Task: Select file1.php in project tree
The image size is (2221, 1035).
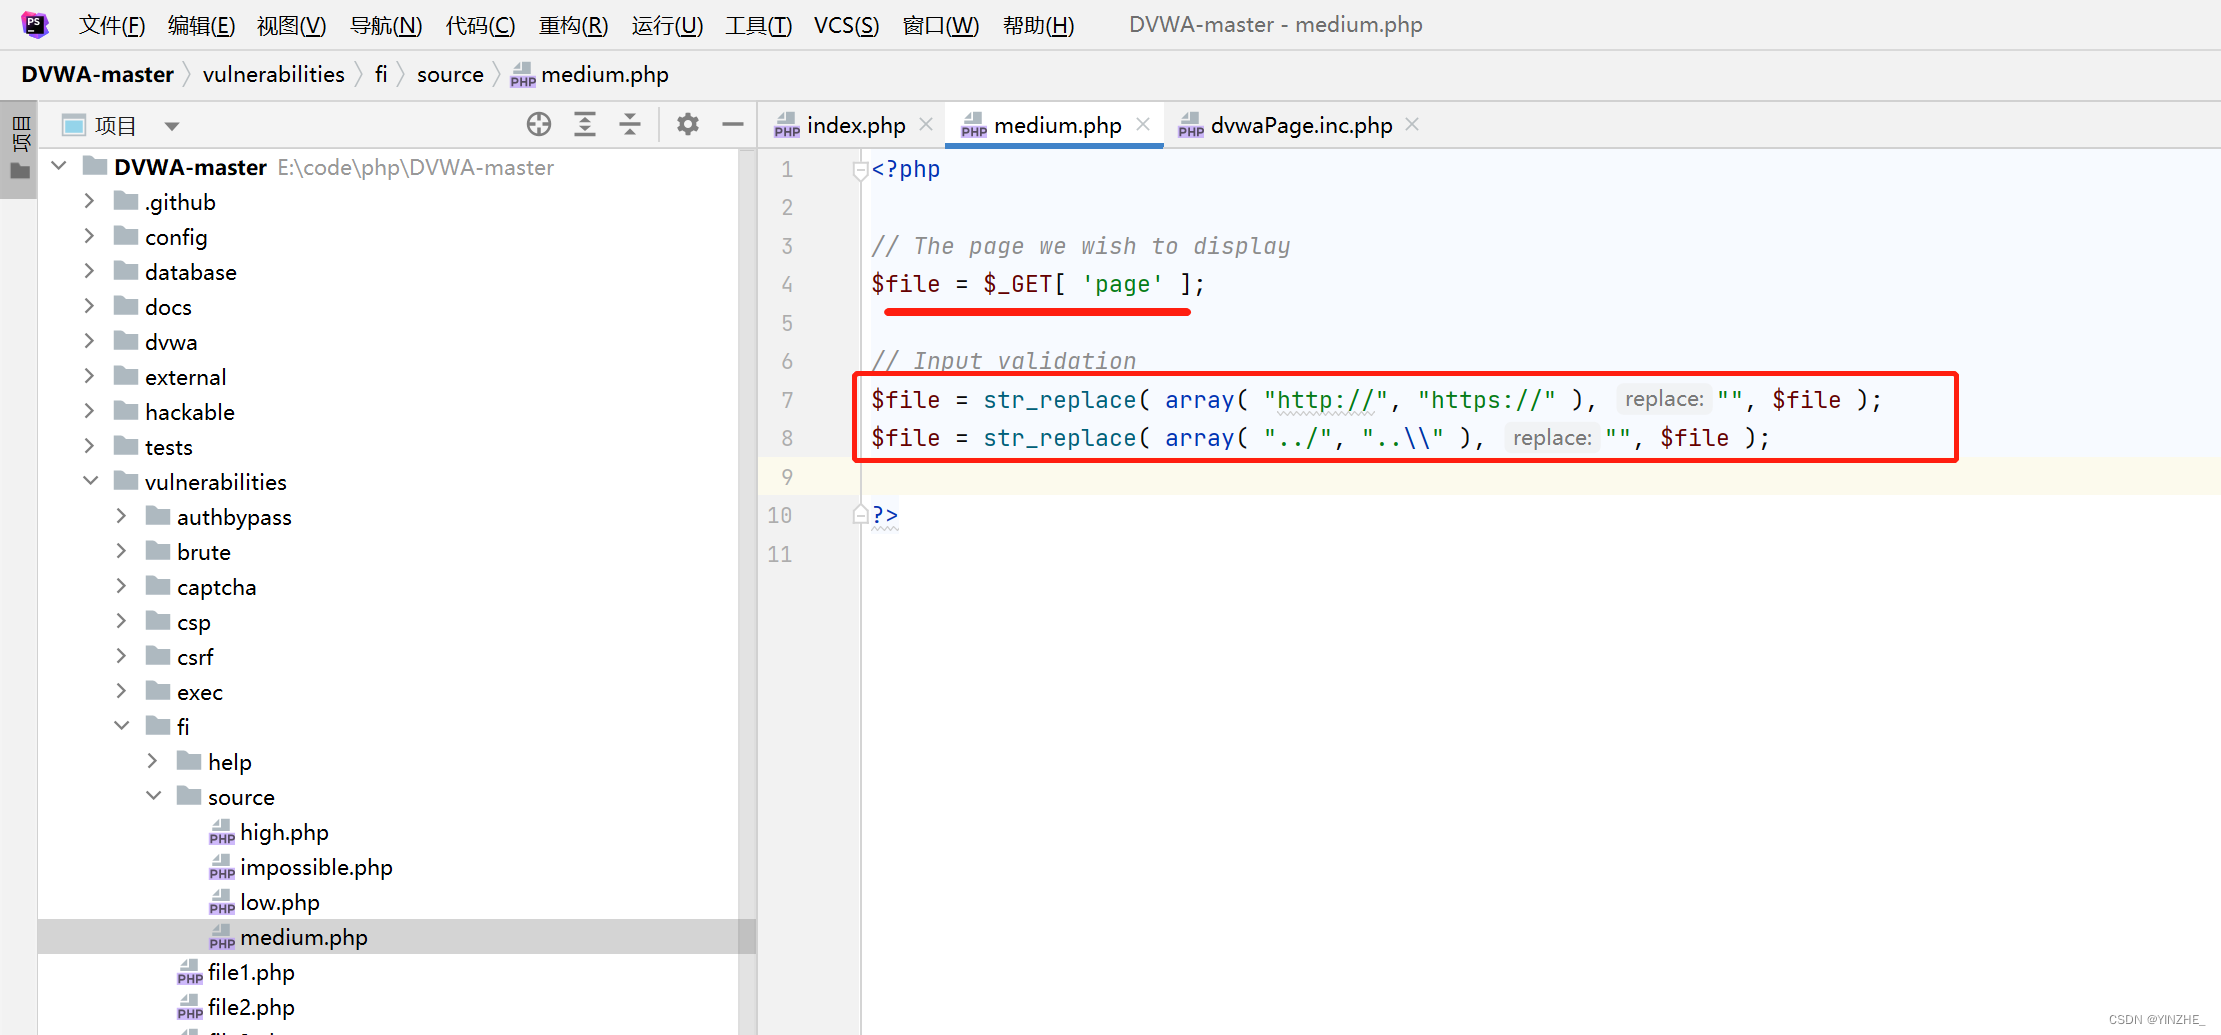Action: [251, 972]
